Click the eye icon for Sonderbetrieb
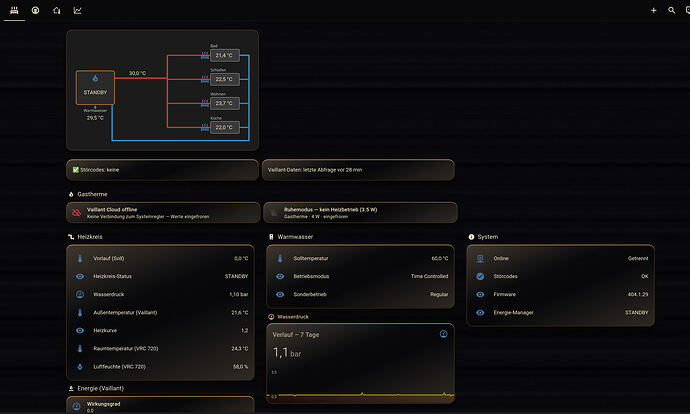 coord(280,294)
